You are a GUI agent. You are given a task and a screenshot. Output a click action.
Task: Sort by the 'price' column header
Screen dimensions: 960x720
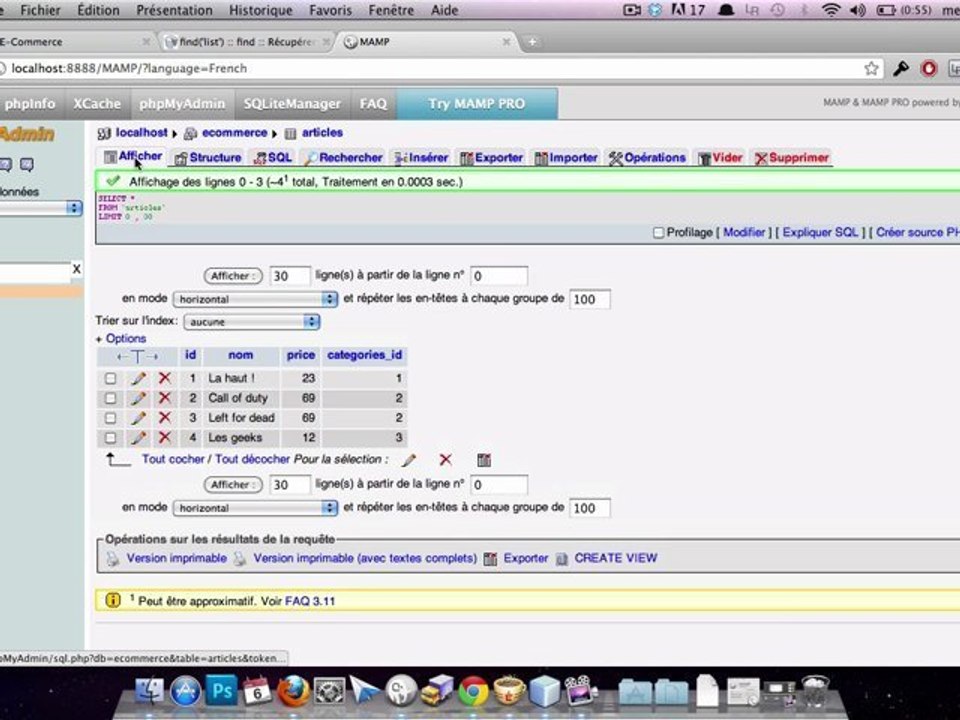[301, 355]
